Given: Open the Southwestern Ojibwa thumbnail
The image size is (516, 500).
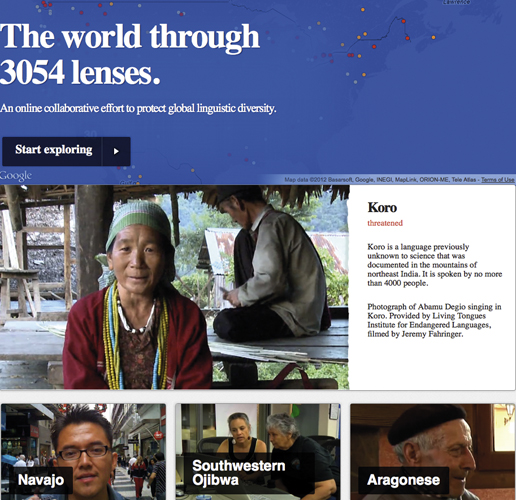Looking at the screenshot, I should coord(258,452).
